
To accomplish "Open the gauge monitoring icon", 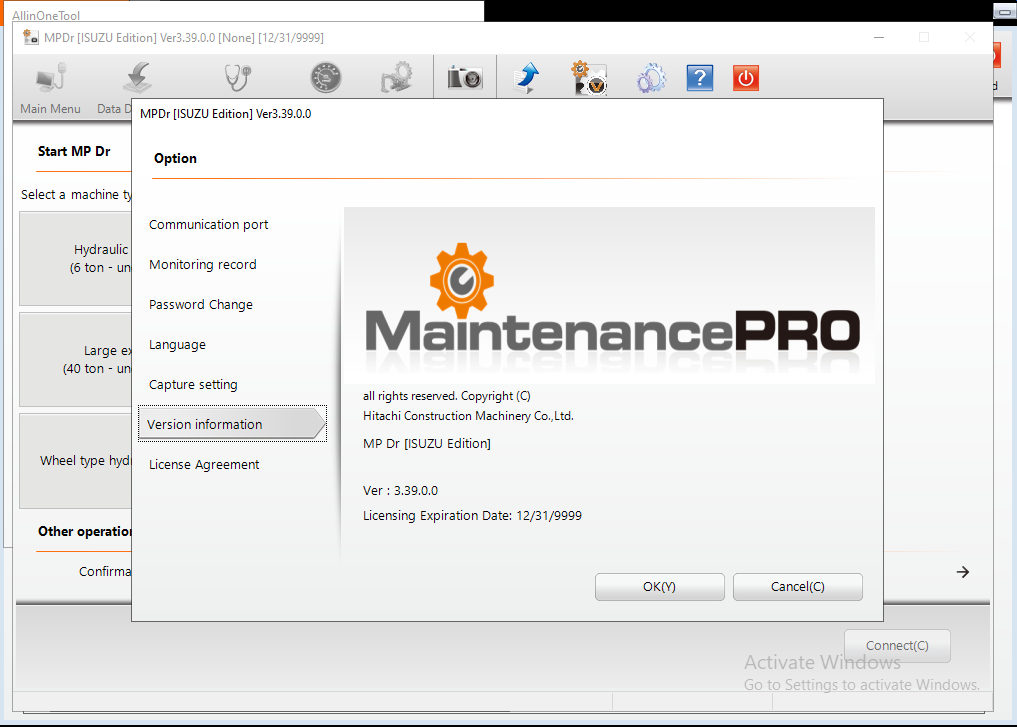I will pos(326,78).
